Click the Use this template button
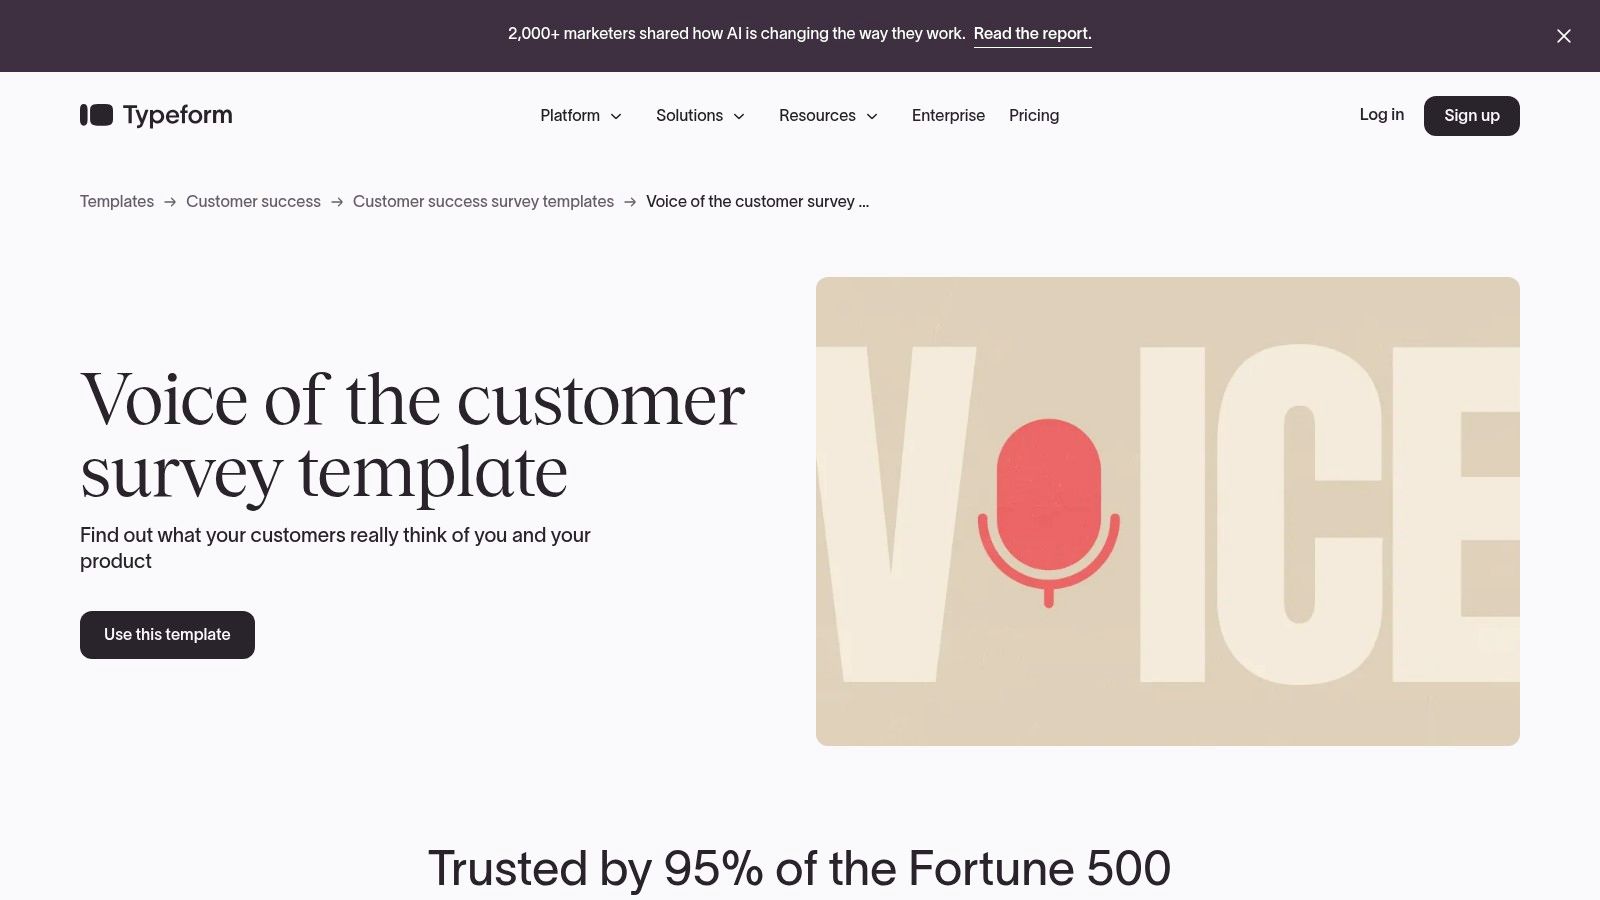This screenshot has width=1600, height=900. [x=166, y=634]
